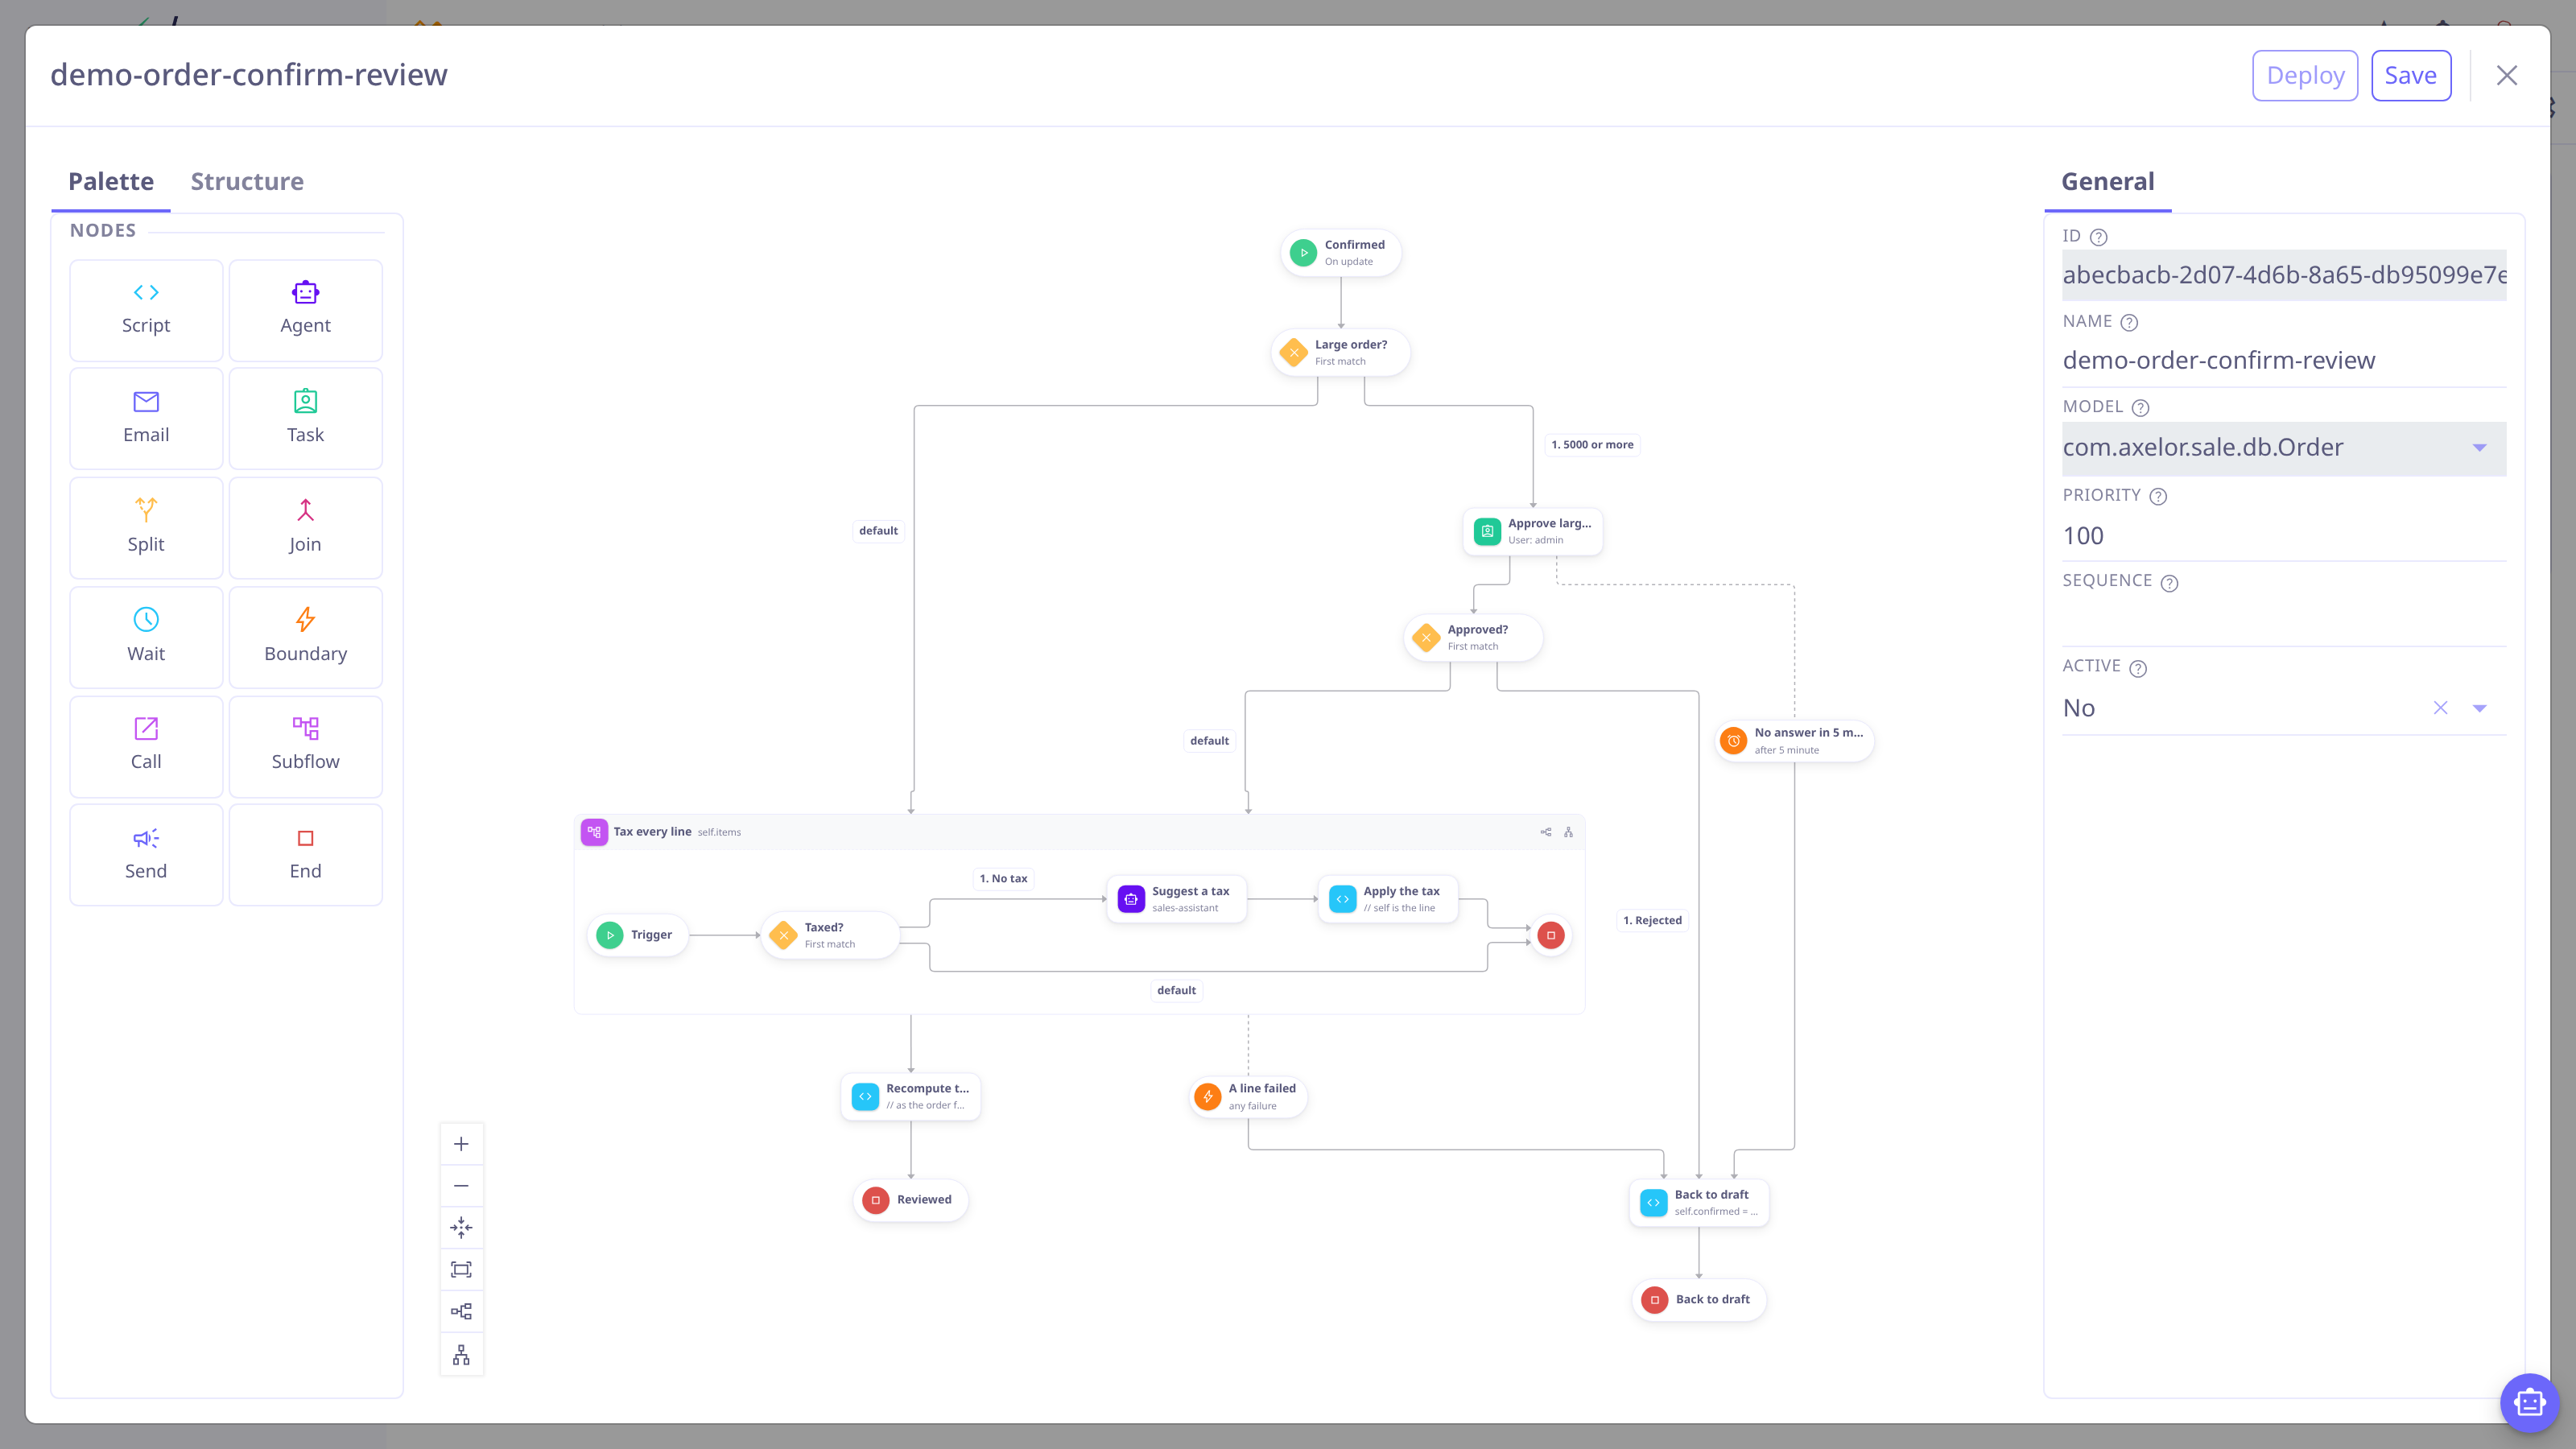Click the Deploy button
The height and width of the screenshot is (1449, 2576).
click(x=2305, y=75)
